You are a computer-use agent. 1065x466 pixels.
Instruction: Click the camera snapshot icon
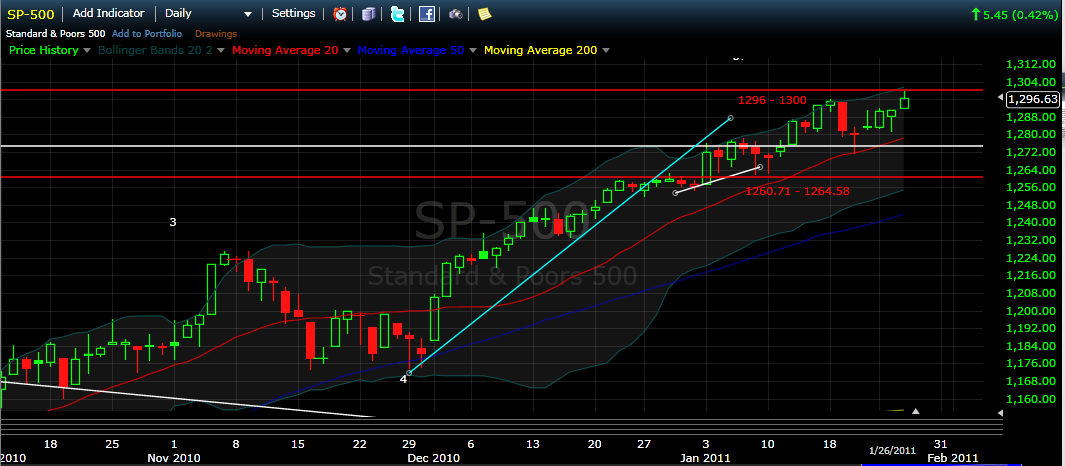point(456,14)
